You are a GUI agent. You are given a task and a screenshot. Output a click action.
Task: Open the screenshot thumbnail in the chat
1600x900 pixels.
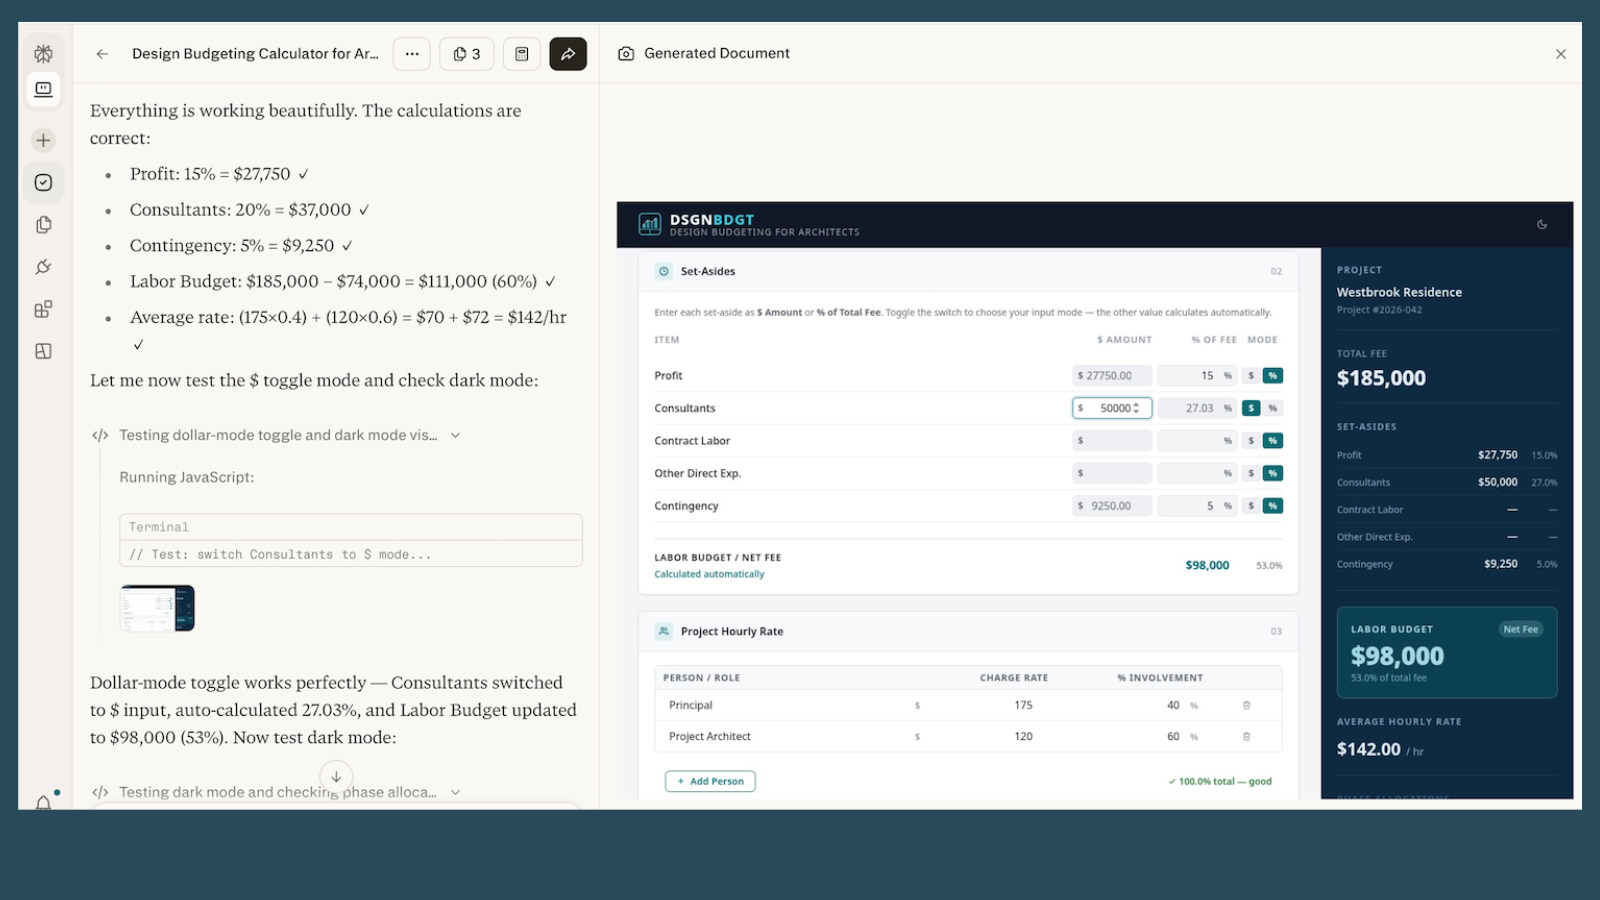pyautogui.click(x=157, y=609)
